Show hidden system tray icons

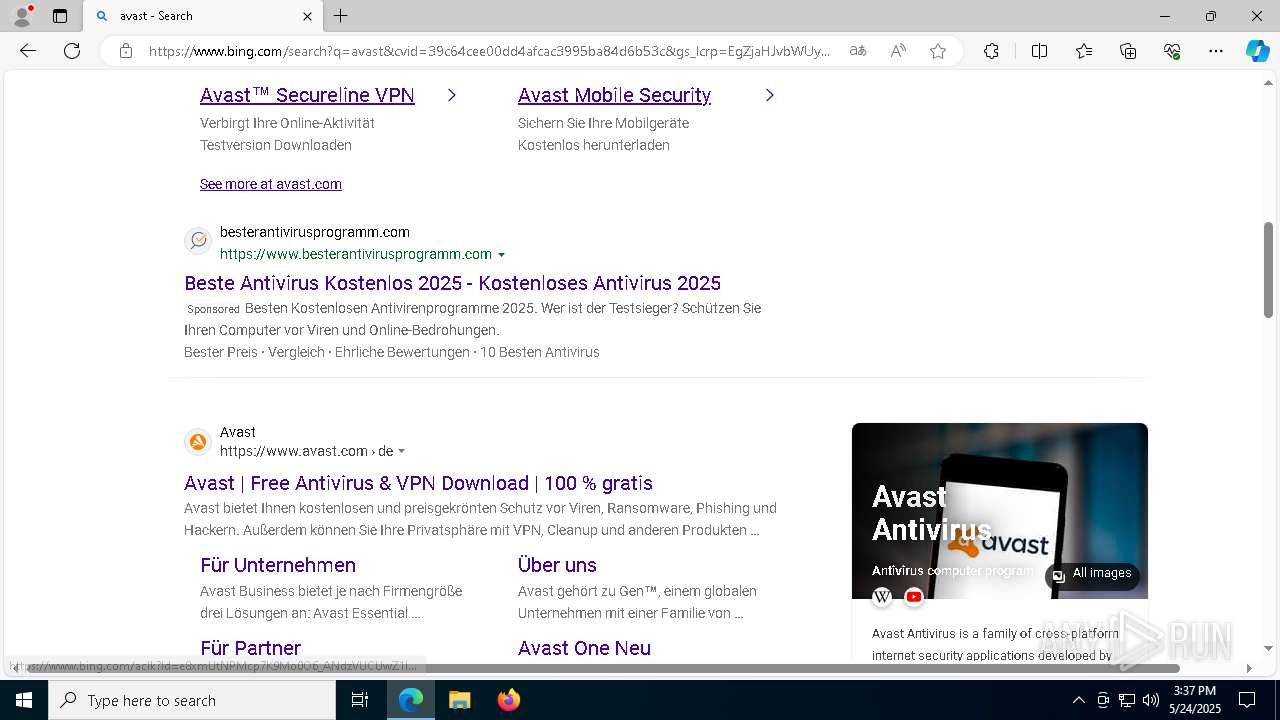(x=1078, y=700)
